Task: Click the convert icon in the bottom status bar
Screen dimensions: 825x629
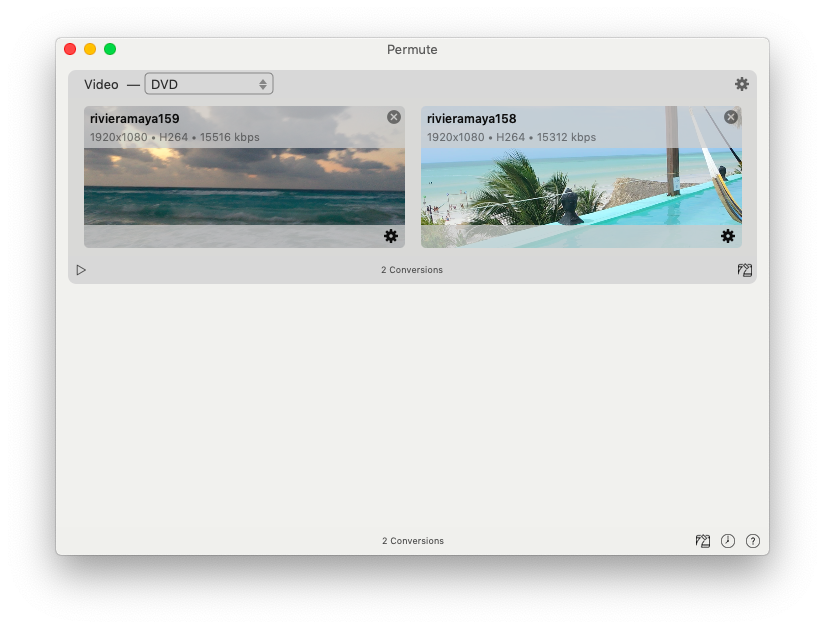Action: click(x=702, y=540)
